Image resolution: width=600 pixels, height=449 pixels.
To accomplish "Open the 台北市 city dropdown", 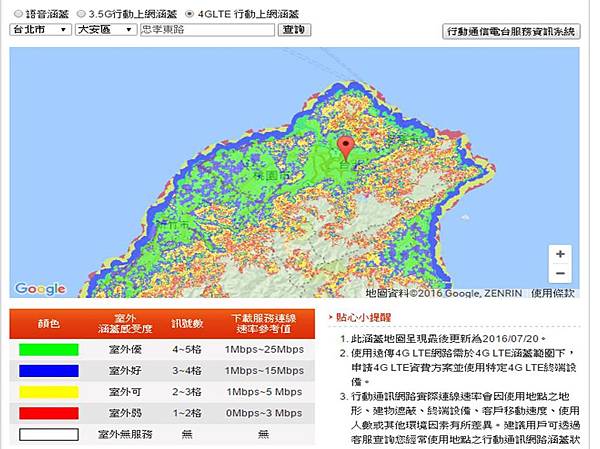I will click(40, 30).
